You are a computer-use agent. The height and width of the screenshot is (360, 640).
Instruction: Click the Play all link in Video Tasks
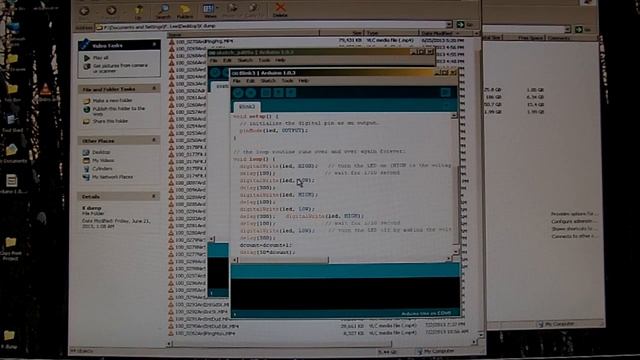click(x=101, y=58)
